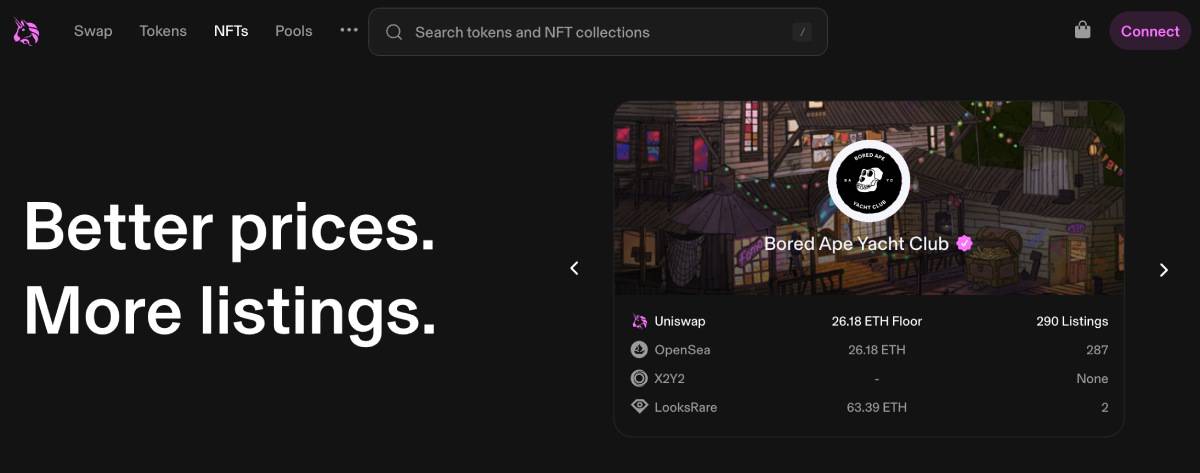Show the previous collection with left arrow

click(x=574, y=268)
